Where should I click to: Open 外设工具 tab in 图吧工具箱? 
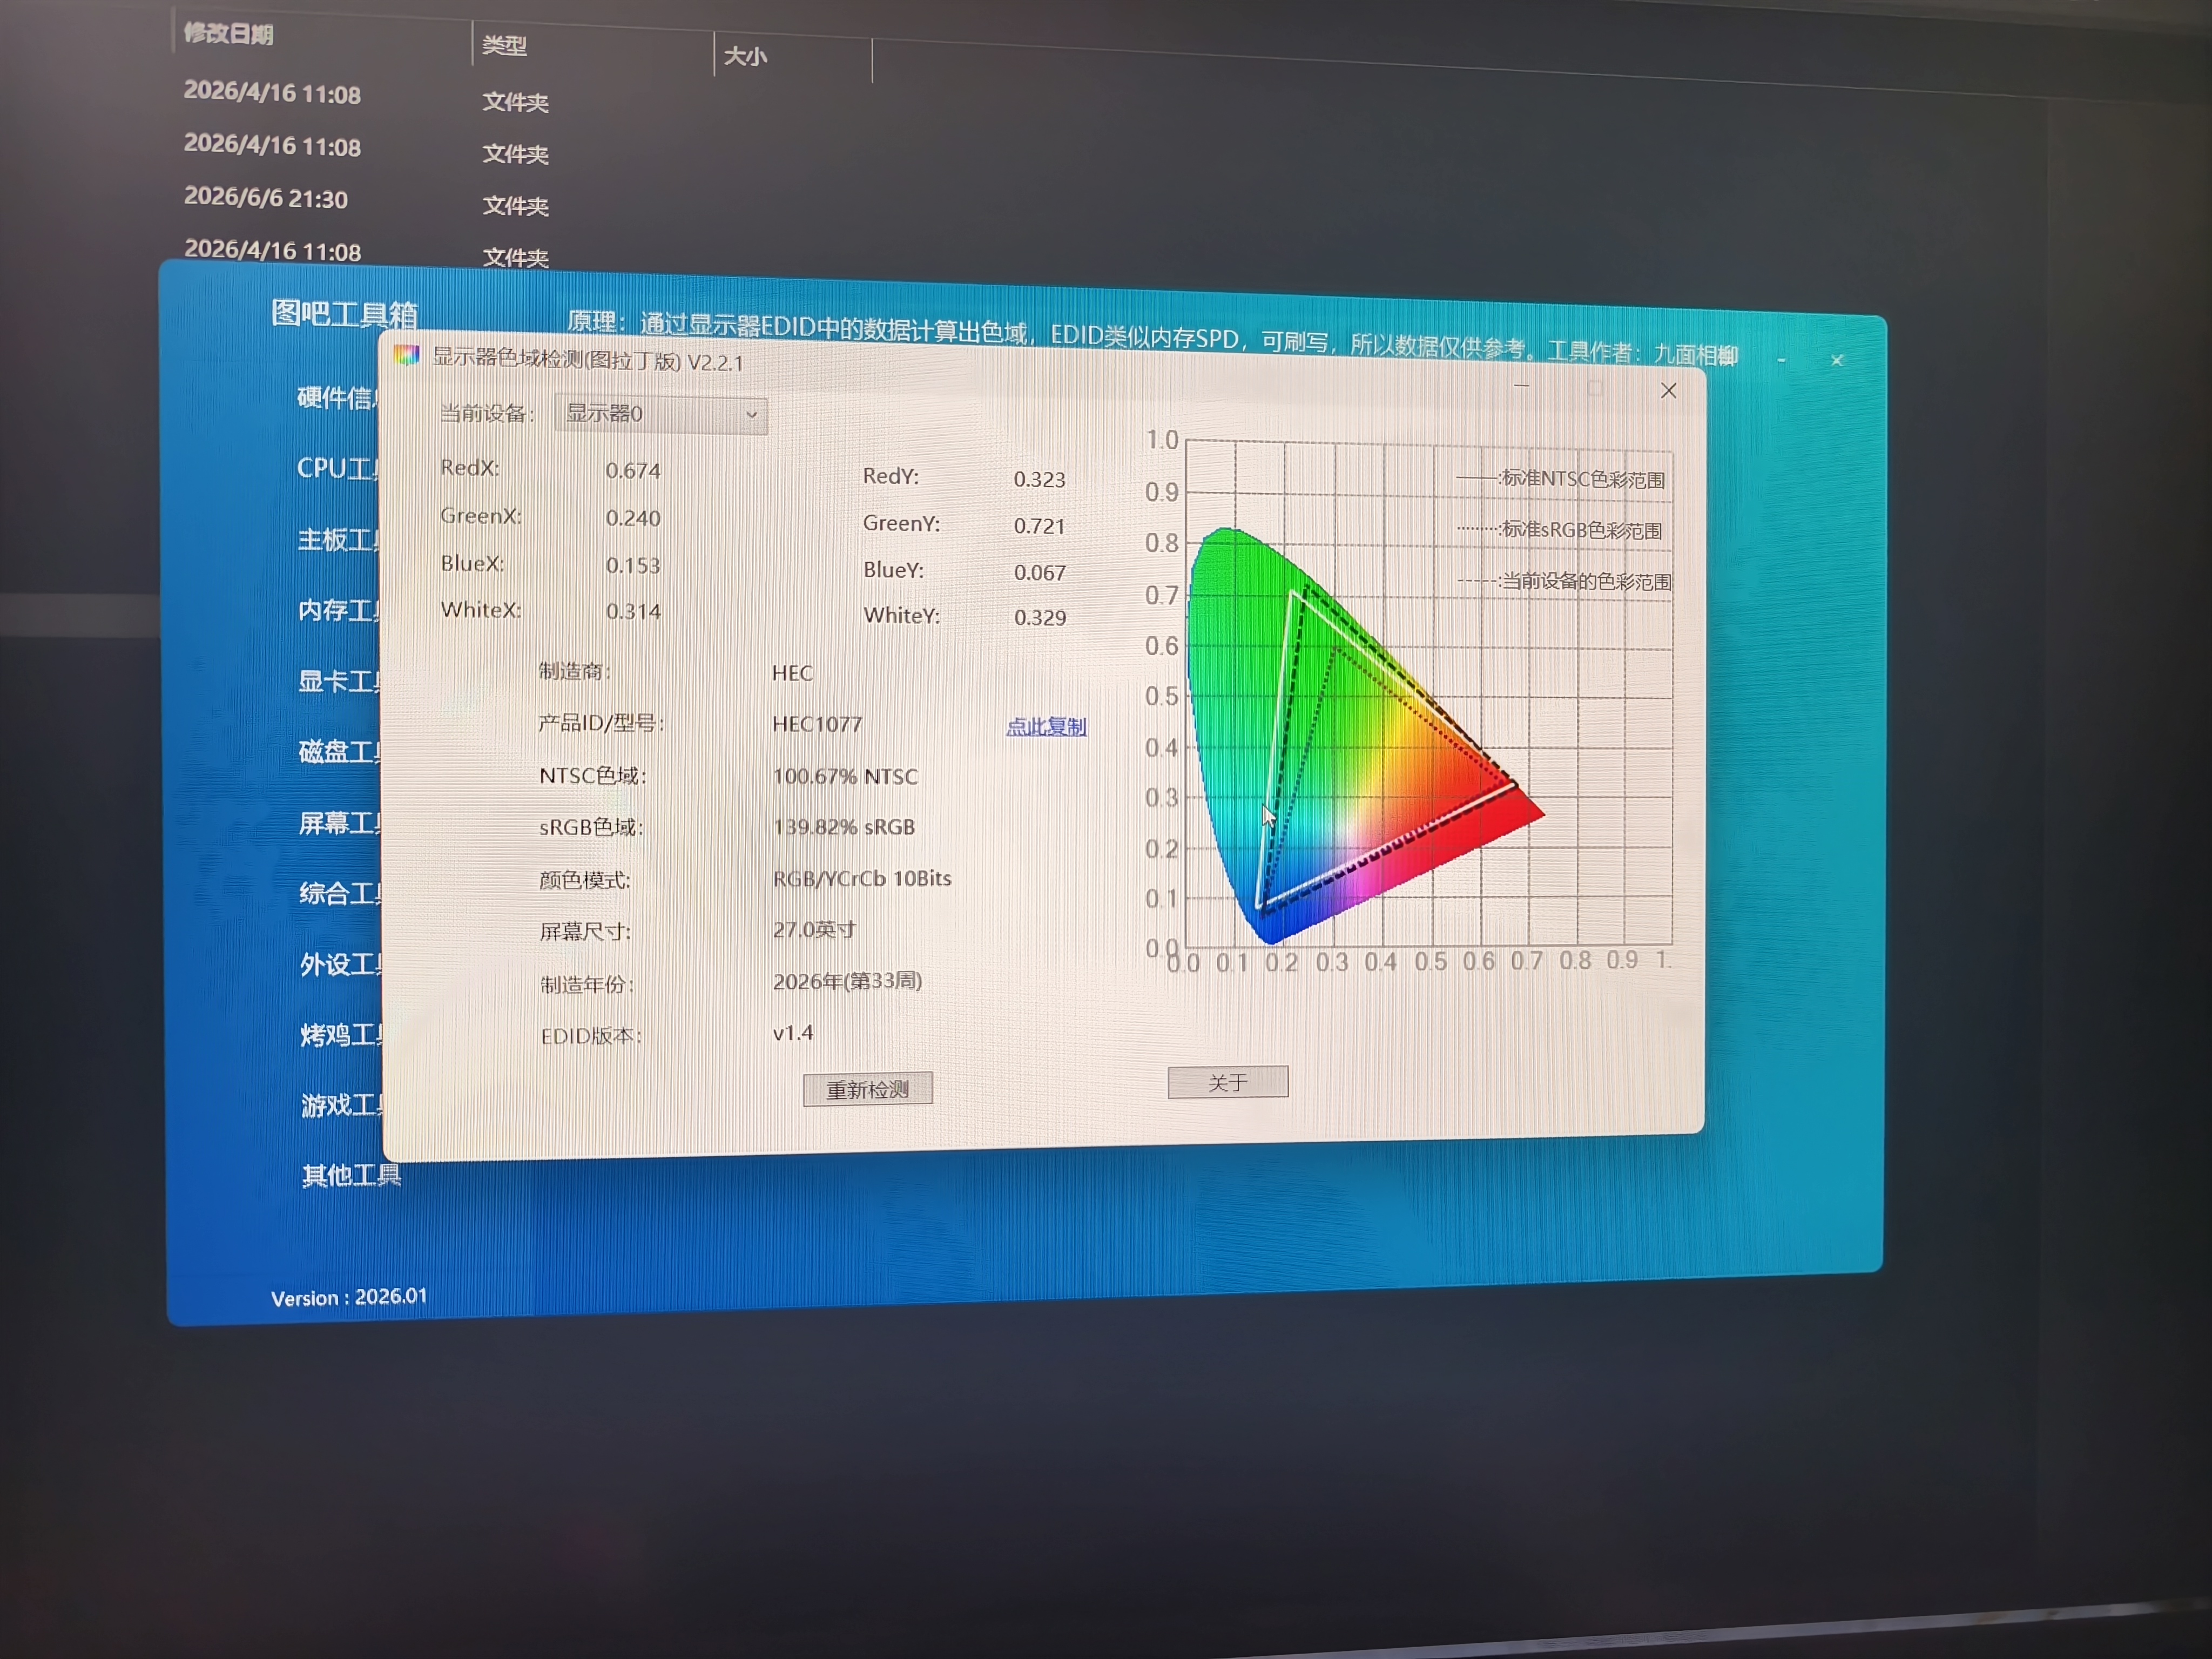(x=342, y=964)
